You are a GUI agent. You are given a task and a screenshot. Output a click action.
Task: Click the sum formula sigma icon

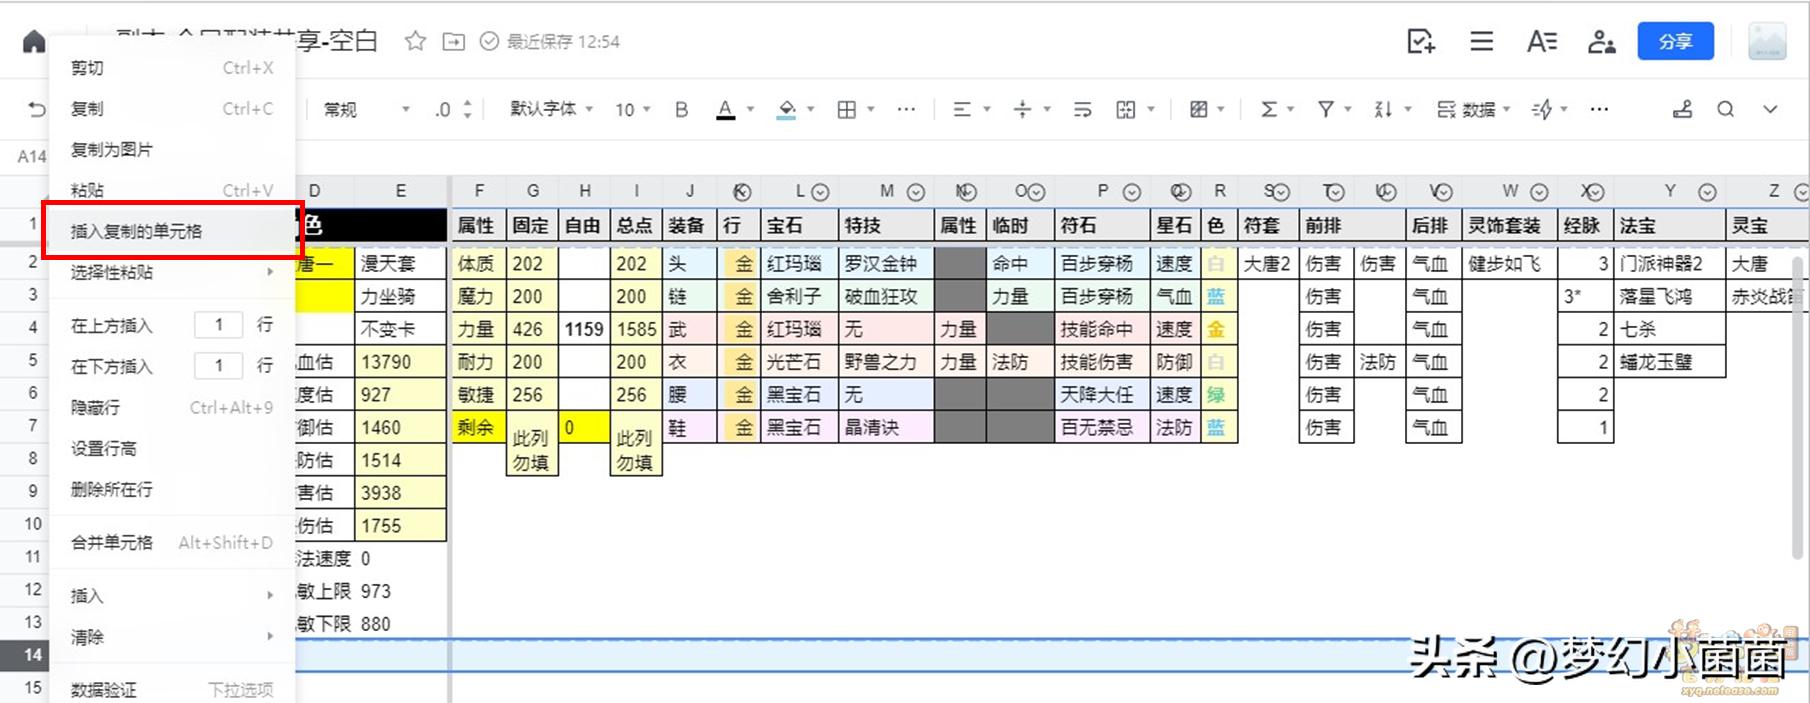coord(1268,109)
